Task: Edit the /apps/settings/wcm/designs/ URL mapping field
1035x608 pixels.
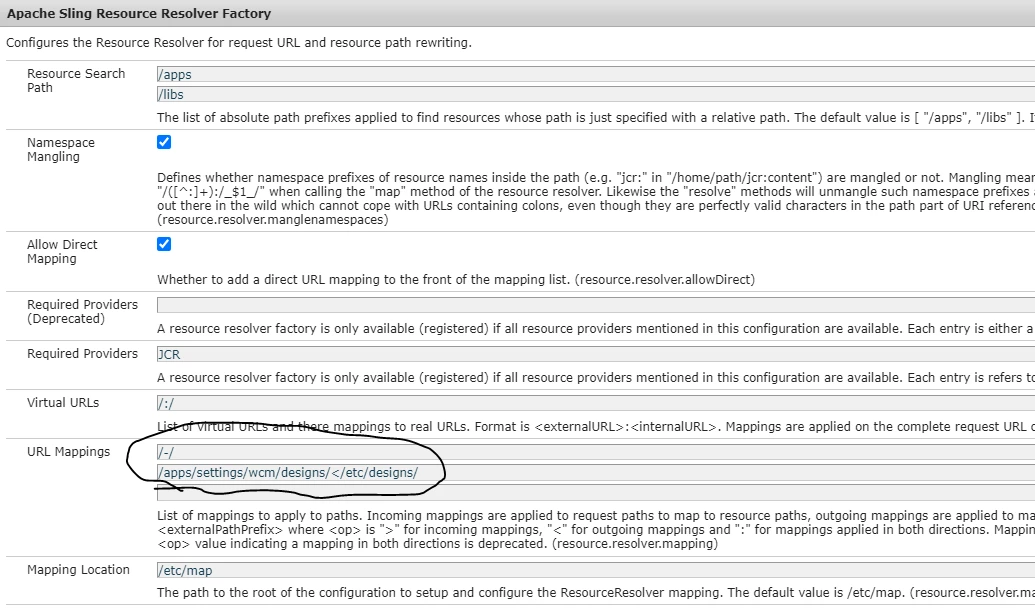Action: coord(595,472)
